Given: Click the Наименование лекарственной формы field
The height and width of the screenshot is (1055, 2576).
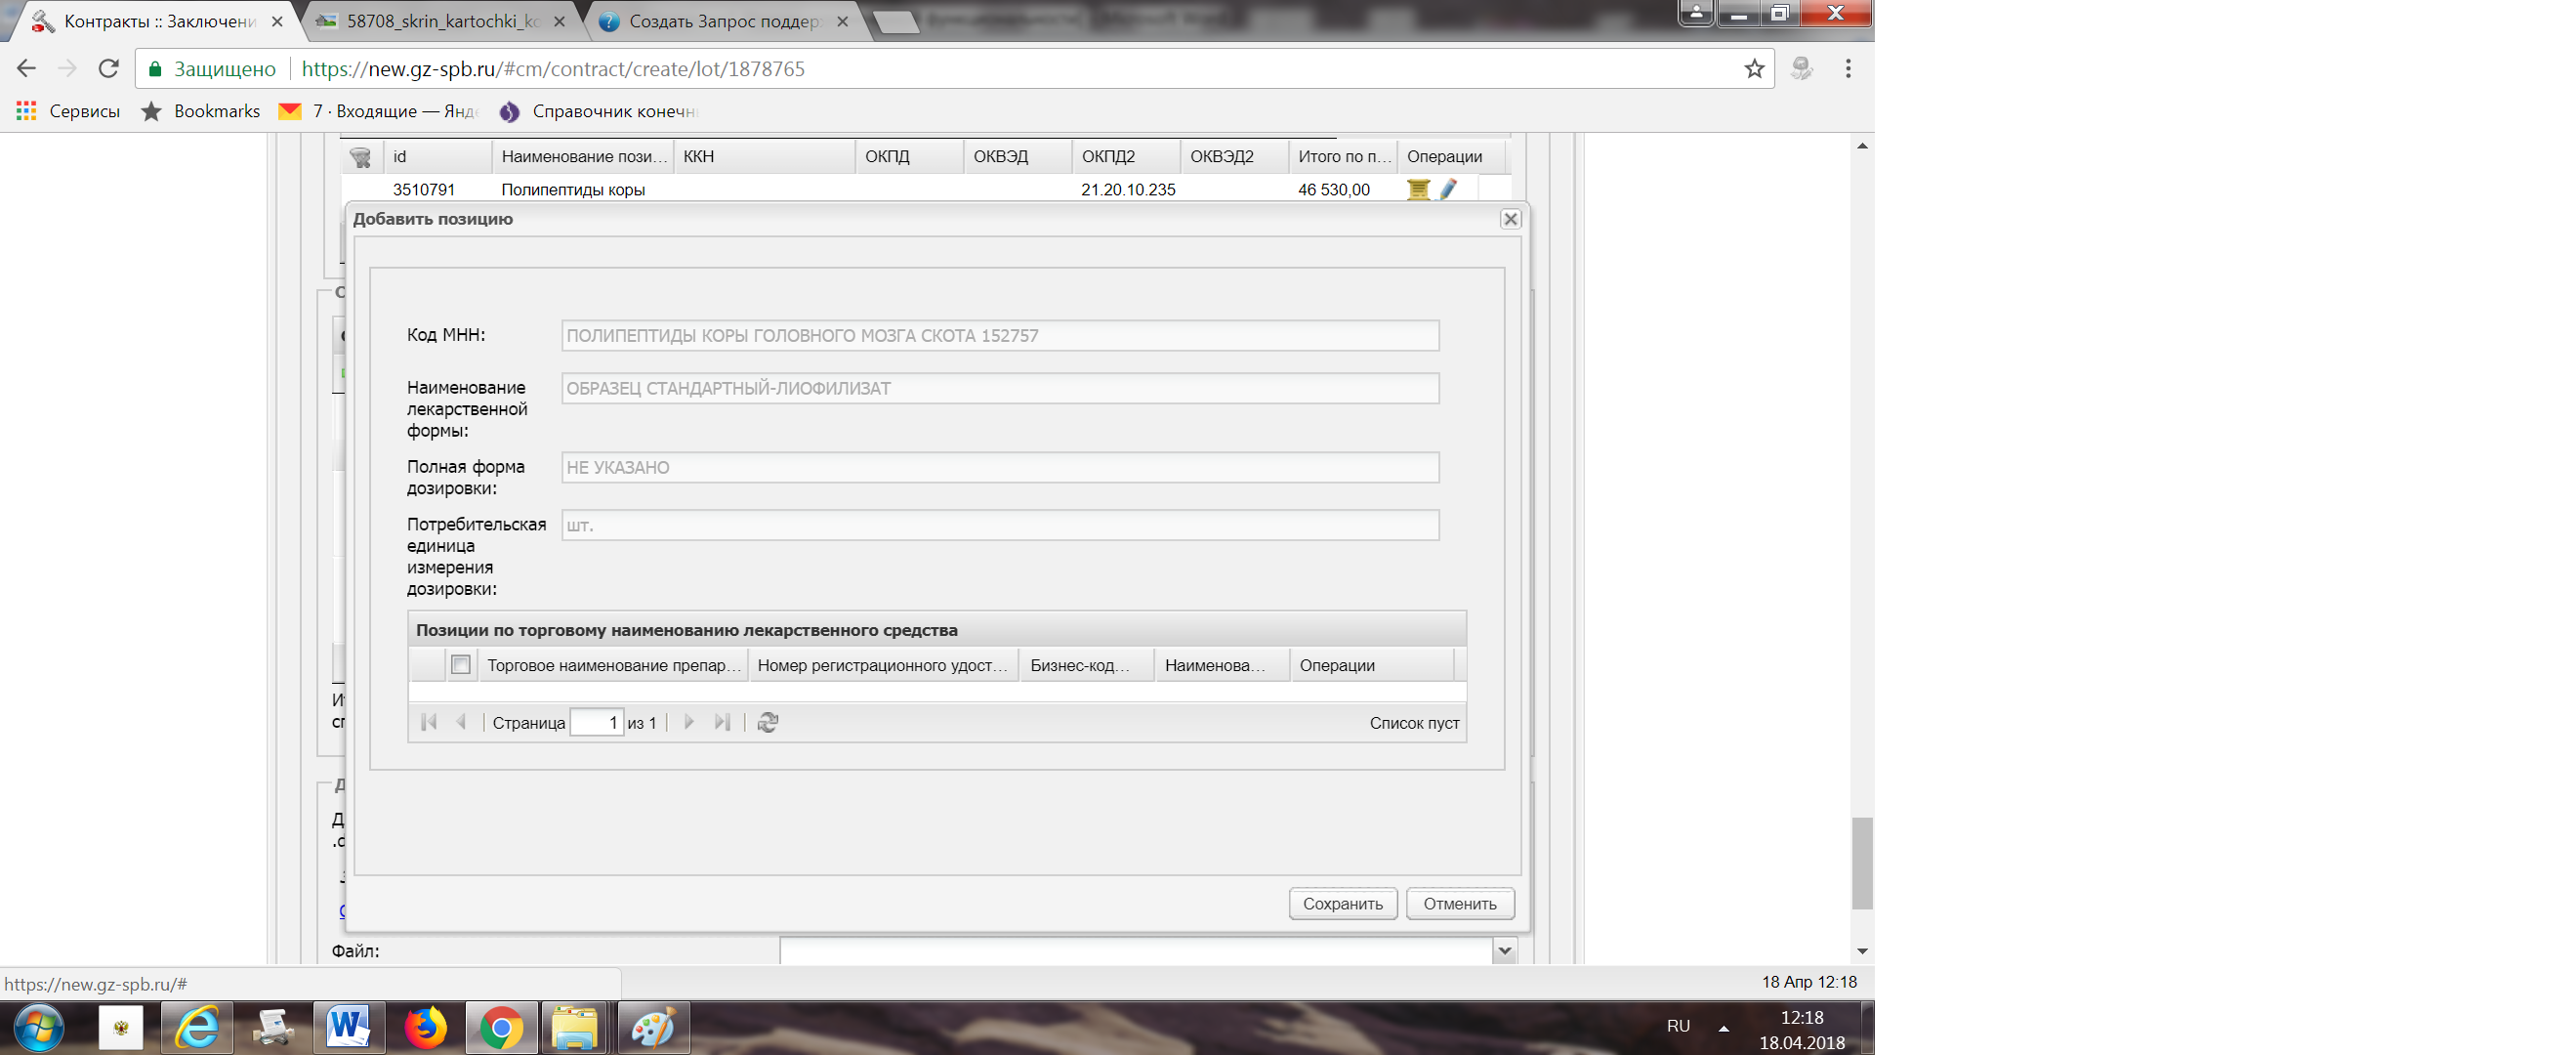Looking at the screenshot, I should tap(1000, 389).
